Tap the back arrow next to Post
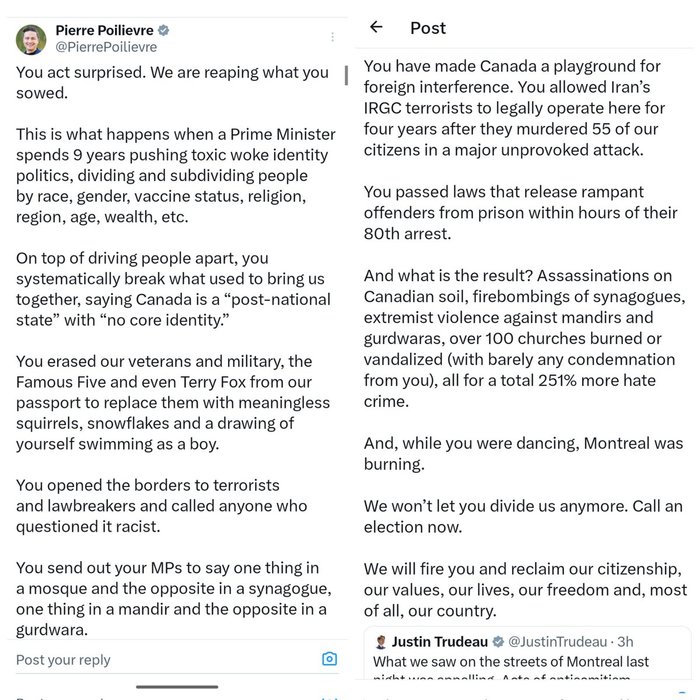 (376, 27)
